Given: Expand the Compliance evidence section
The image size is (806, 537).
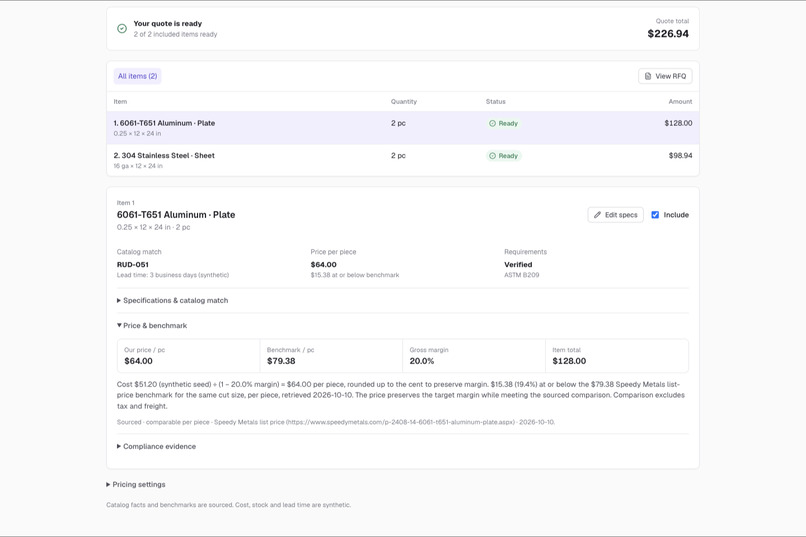Looking at the screenshot, I should coord(156,447).
